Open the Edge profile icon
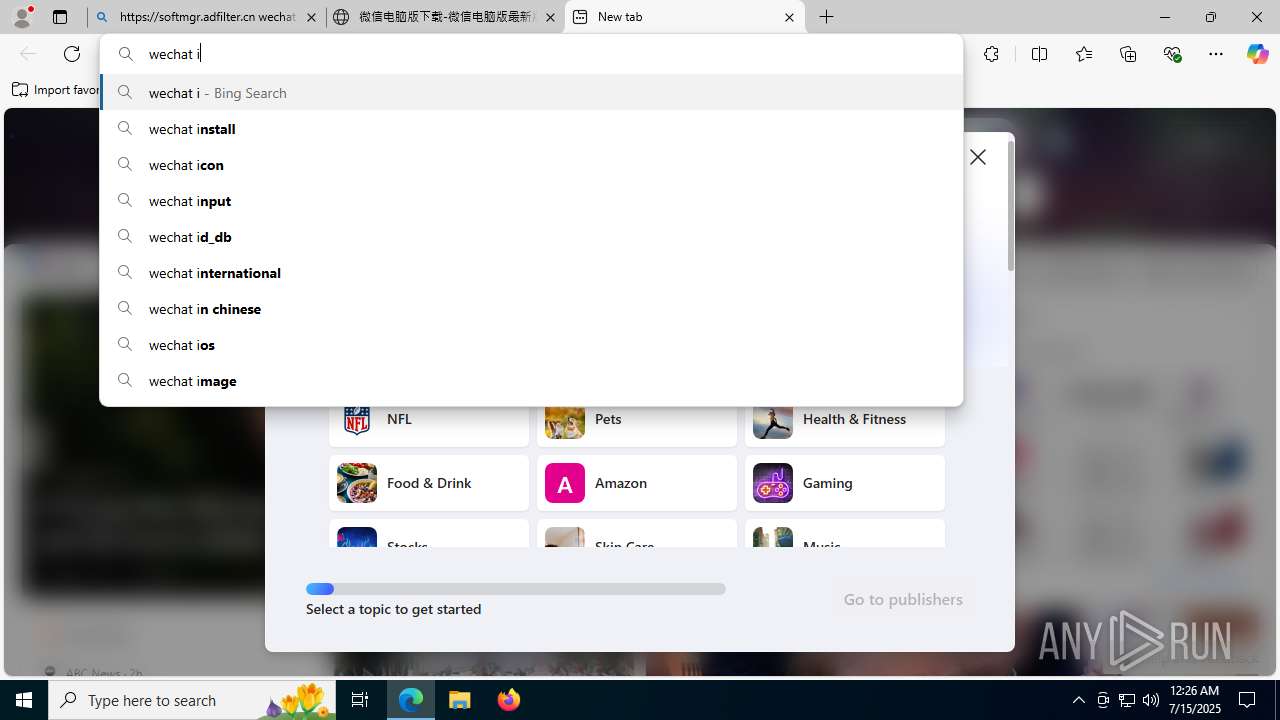 point(22,17)
